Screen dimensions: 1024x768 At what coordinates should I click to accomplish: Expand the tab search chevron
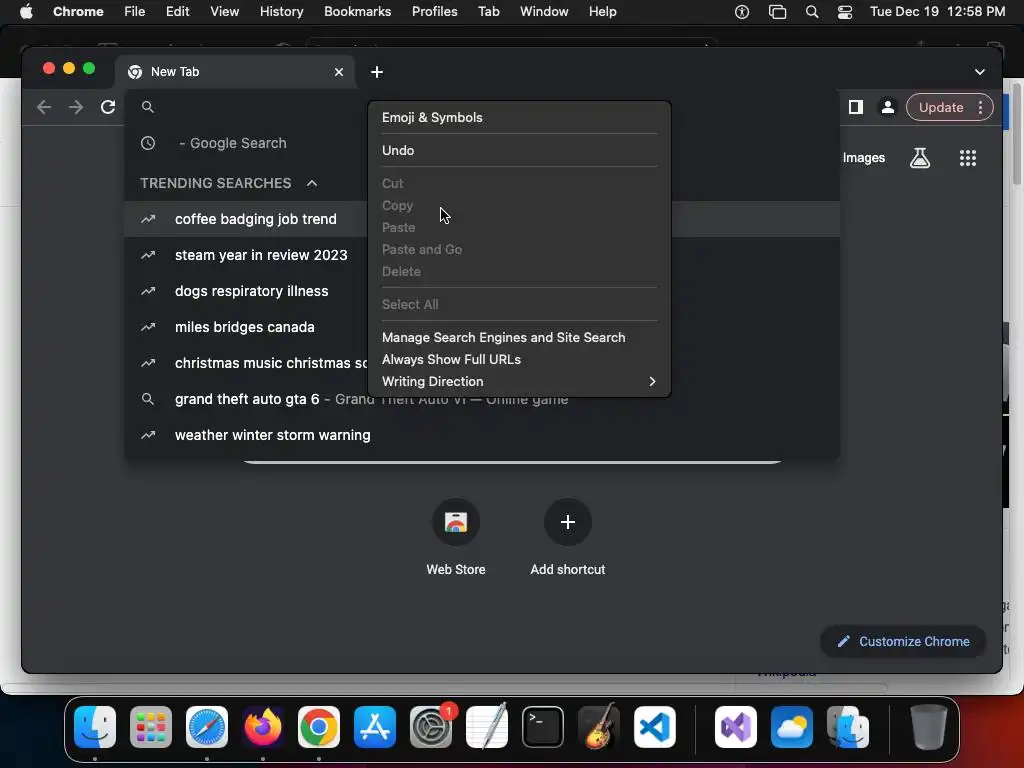[980, 72]
